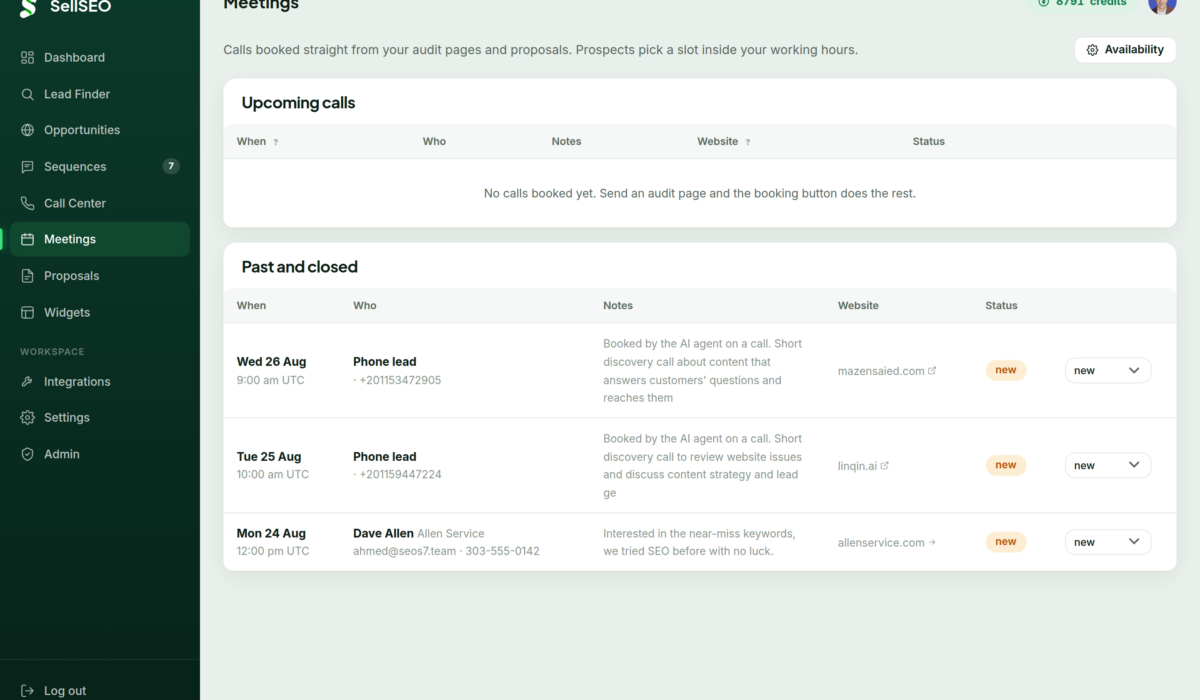Click note about near-miss keywords
1200x700 pixels.
[699, 542]
